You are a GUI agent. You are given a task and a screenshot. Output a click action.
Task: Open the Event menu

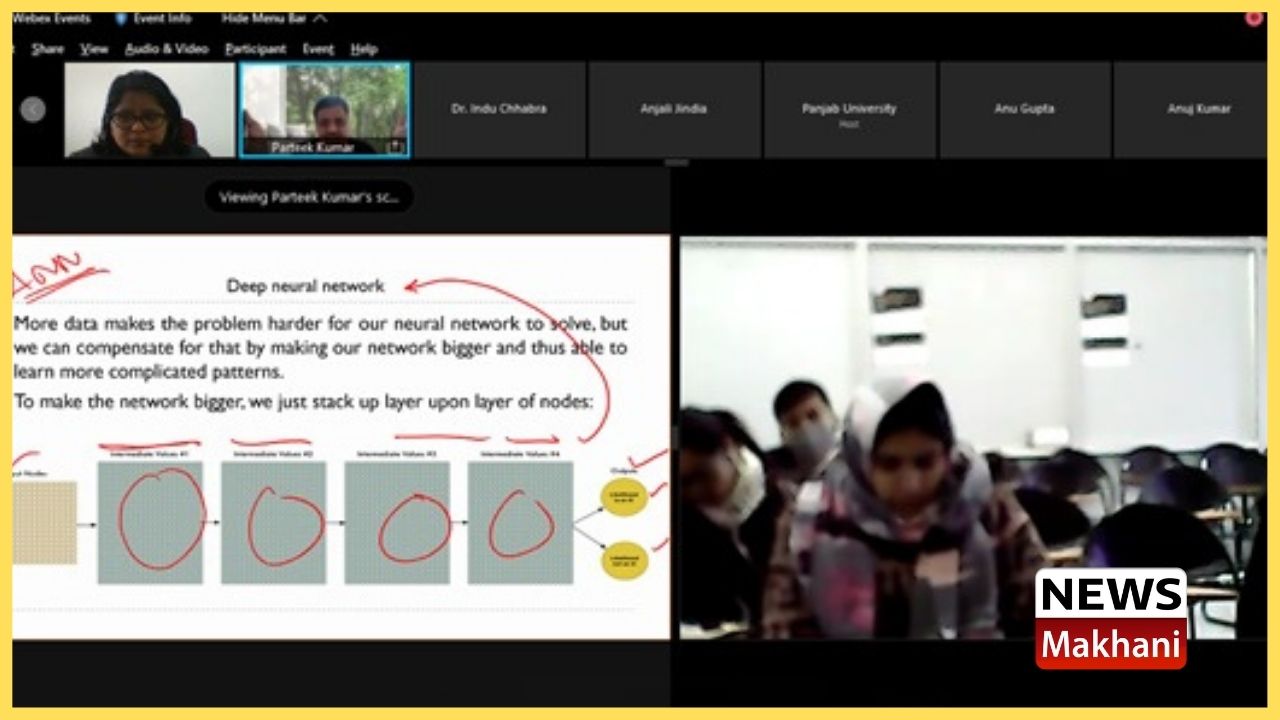[x=318, y=49]
